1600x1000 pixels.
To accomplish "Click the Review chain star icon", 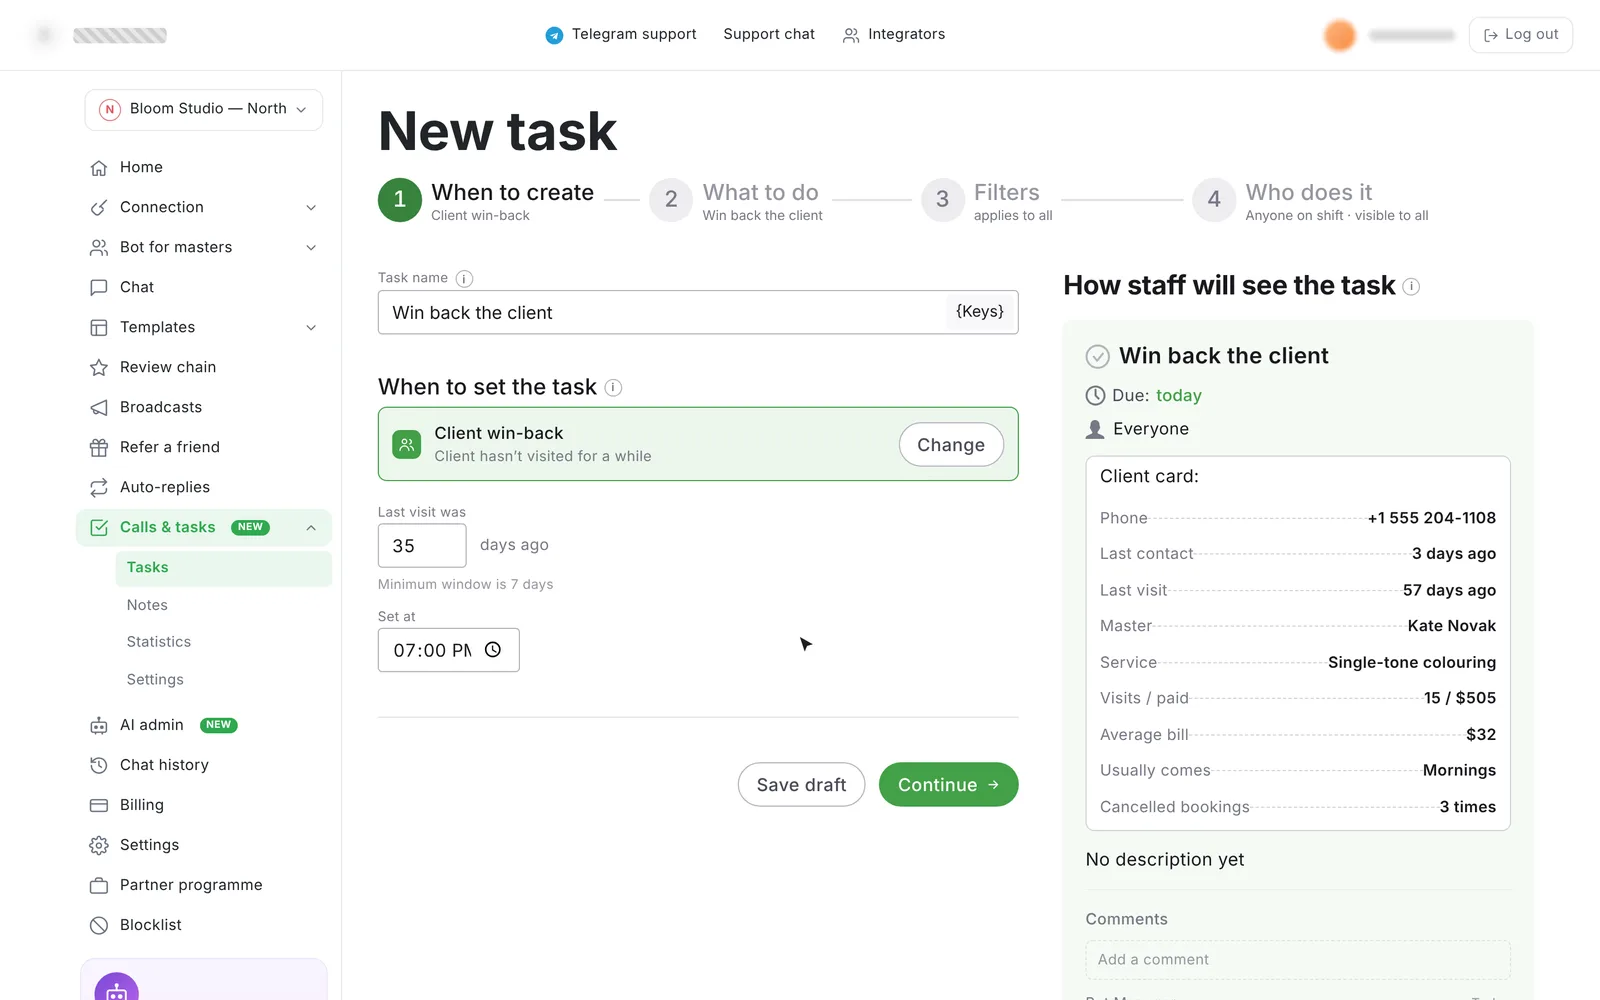I will 99,367.
